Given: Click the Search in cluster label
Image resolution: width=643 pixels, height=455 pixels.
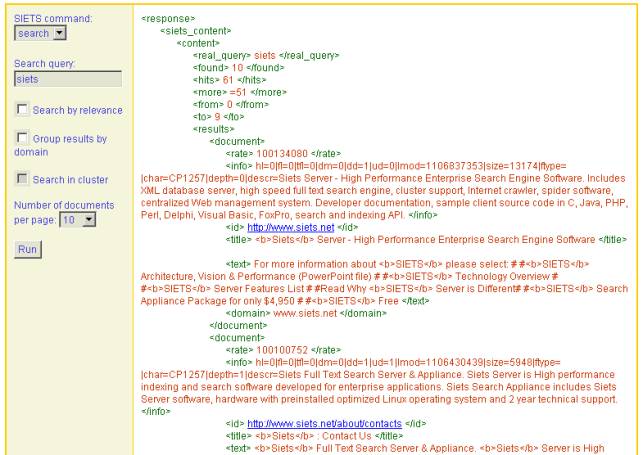Looking at the screenshot, I should [x=71, y=180].
